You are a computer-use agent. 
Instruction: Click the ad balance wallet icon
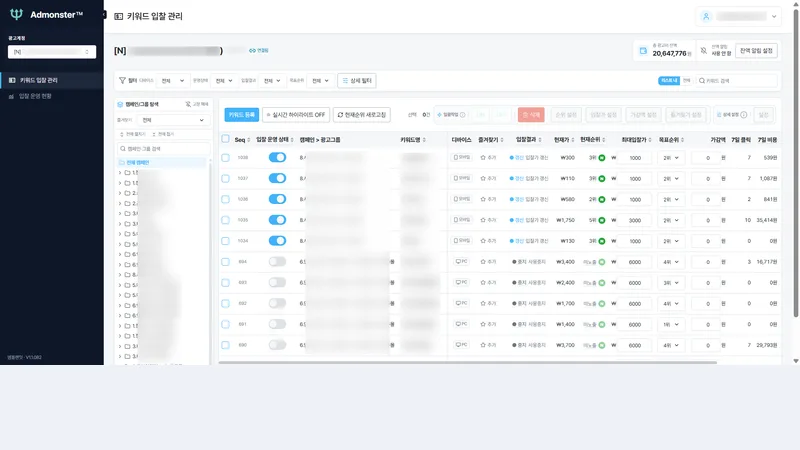(x=643, y=51)
